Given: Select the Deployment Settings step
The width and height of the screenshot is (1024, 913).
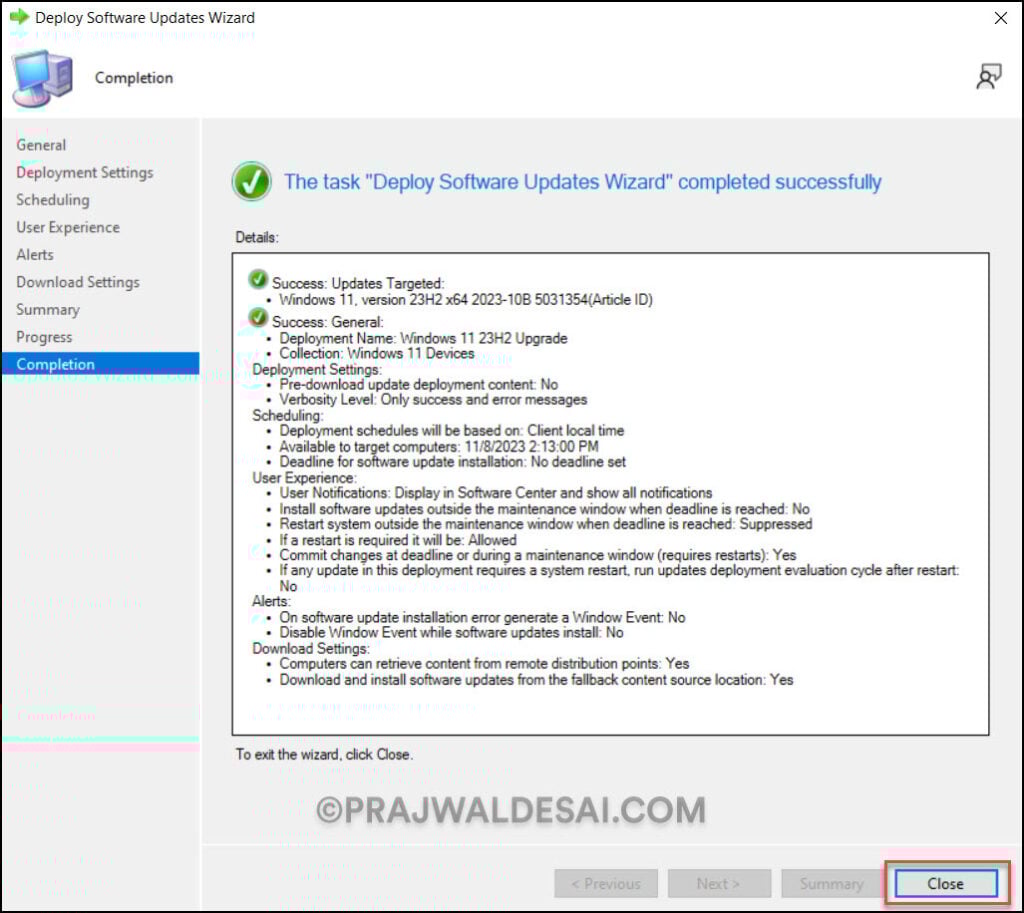Looking at the screenshot, I should 85,172.
